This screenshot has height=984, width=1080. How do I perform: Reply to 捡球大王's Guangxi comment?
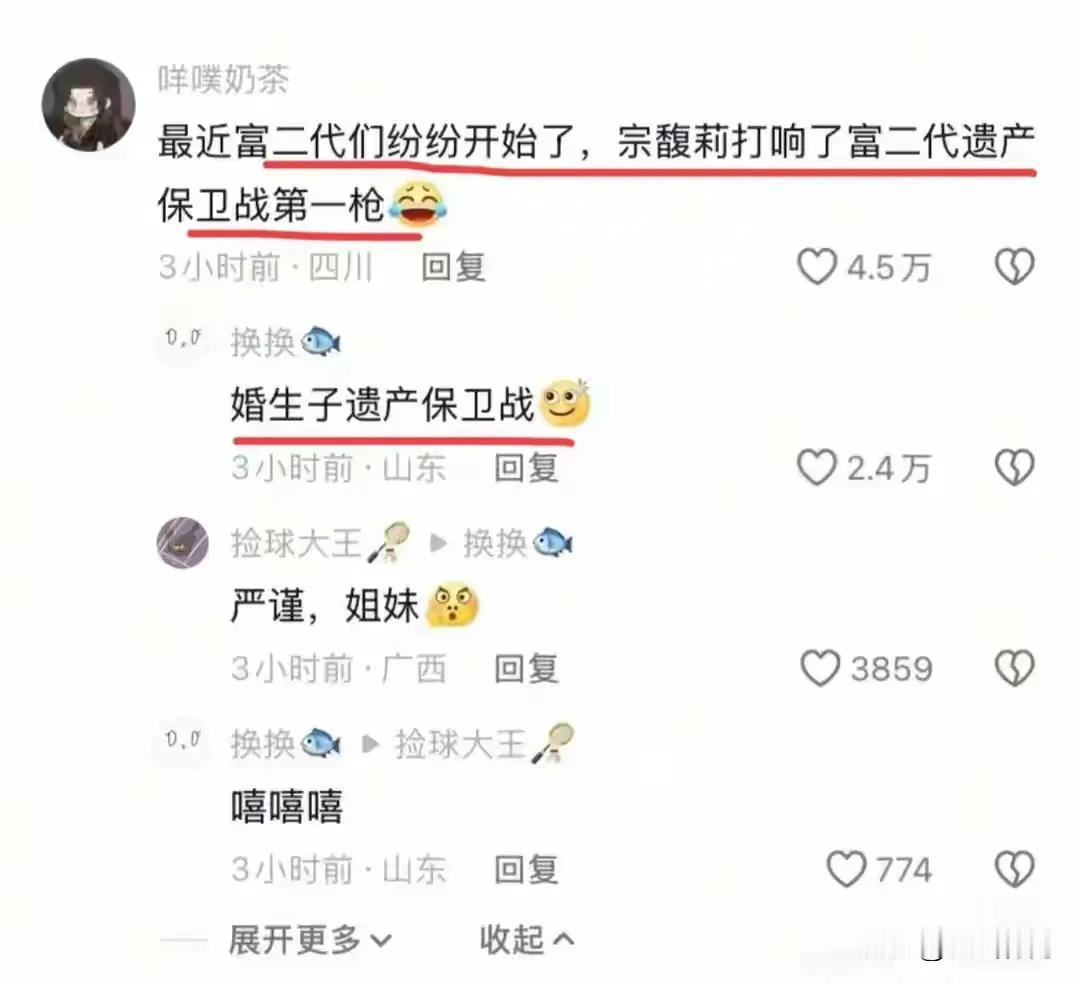[527, 669]
